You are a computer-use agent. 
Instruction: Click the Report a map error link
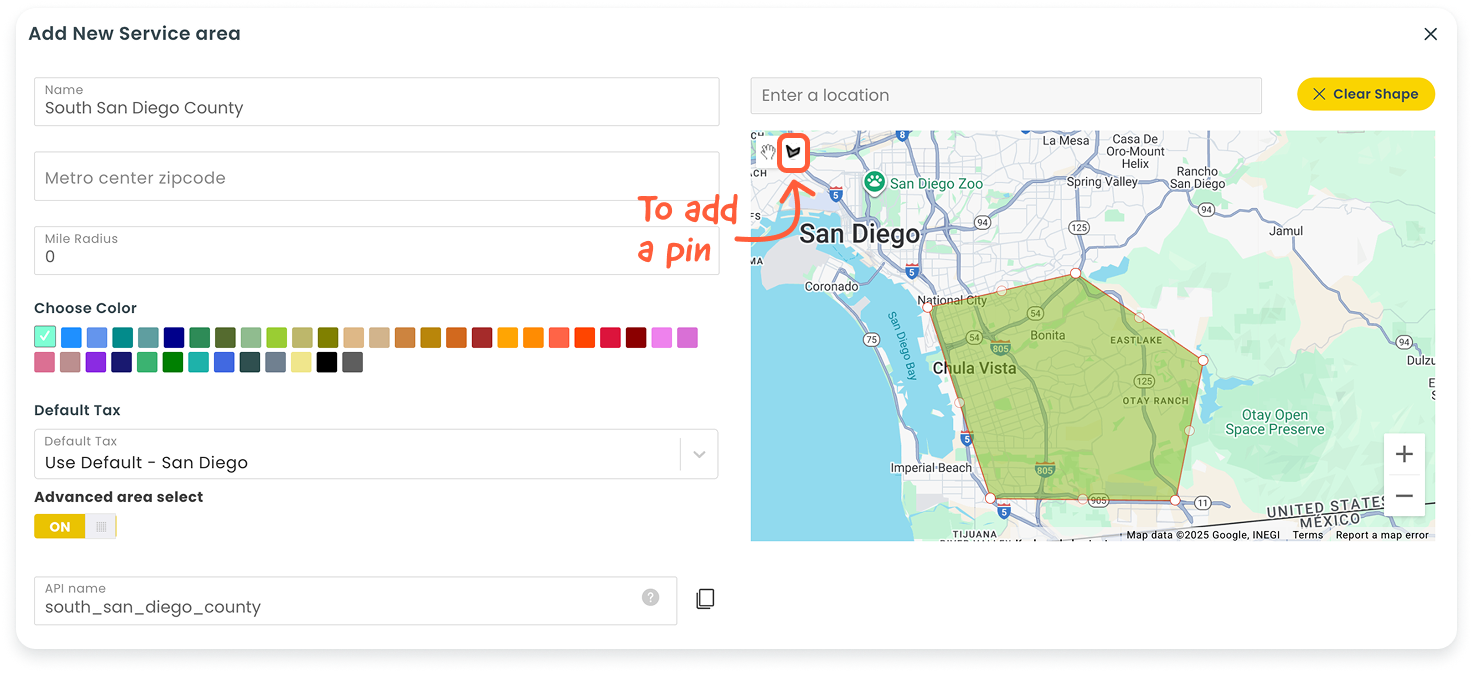(1381, 534)
